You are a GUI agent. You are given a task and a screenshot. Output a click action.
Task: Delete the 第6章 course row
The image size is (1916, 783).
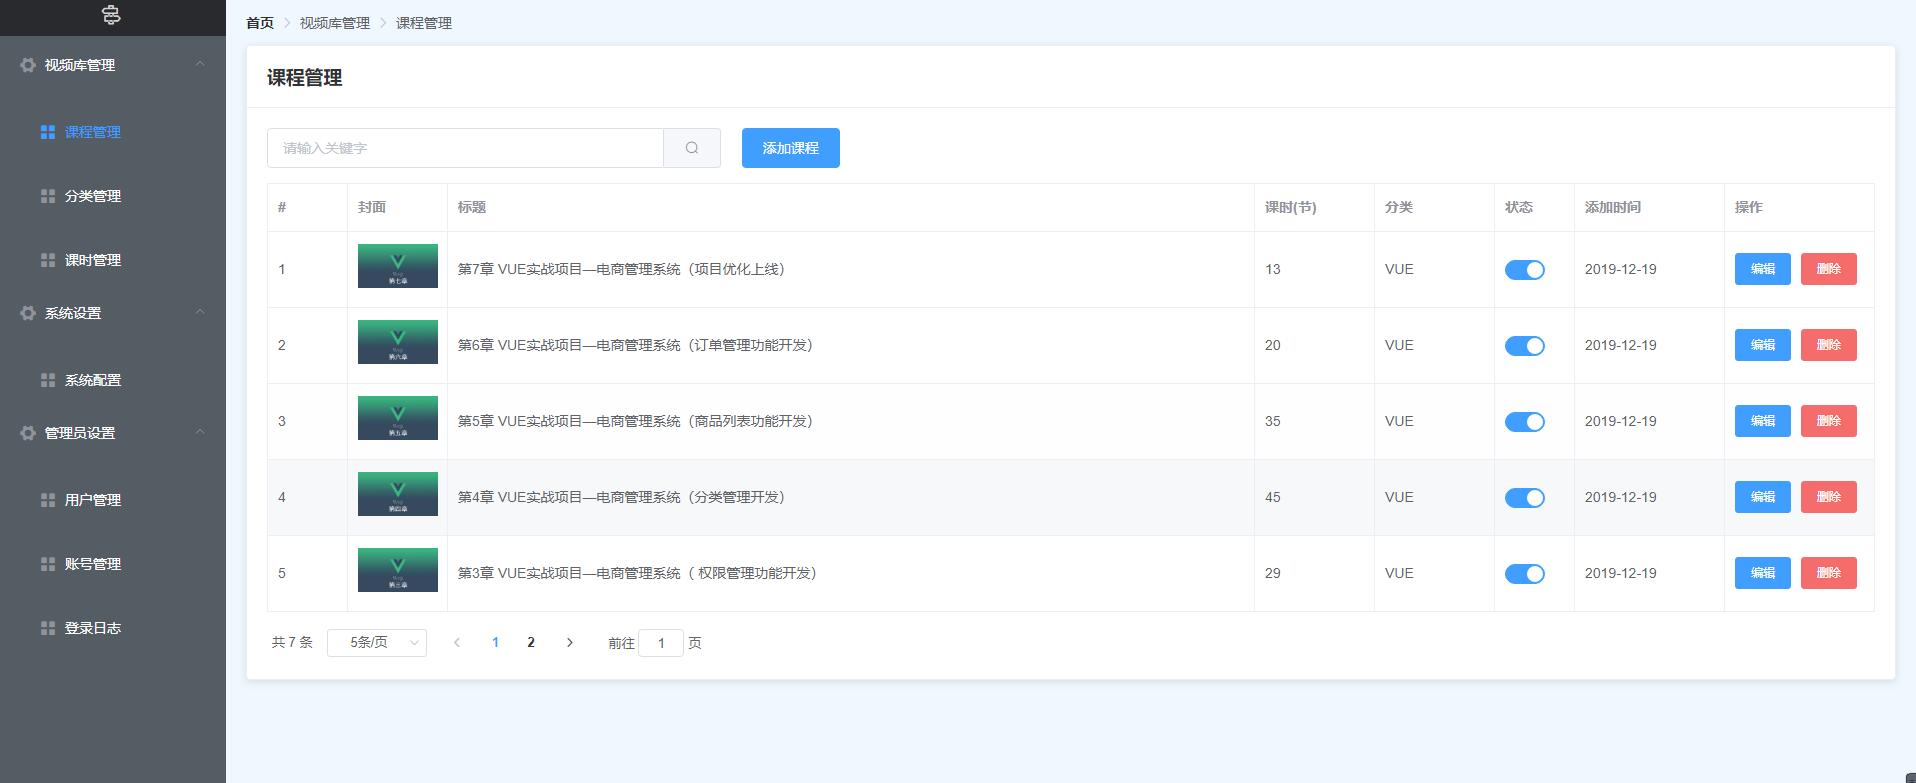pyautogui.click(x=1828, y=345)
